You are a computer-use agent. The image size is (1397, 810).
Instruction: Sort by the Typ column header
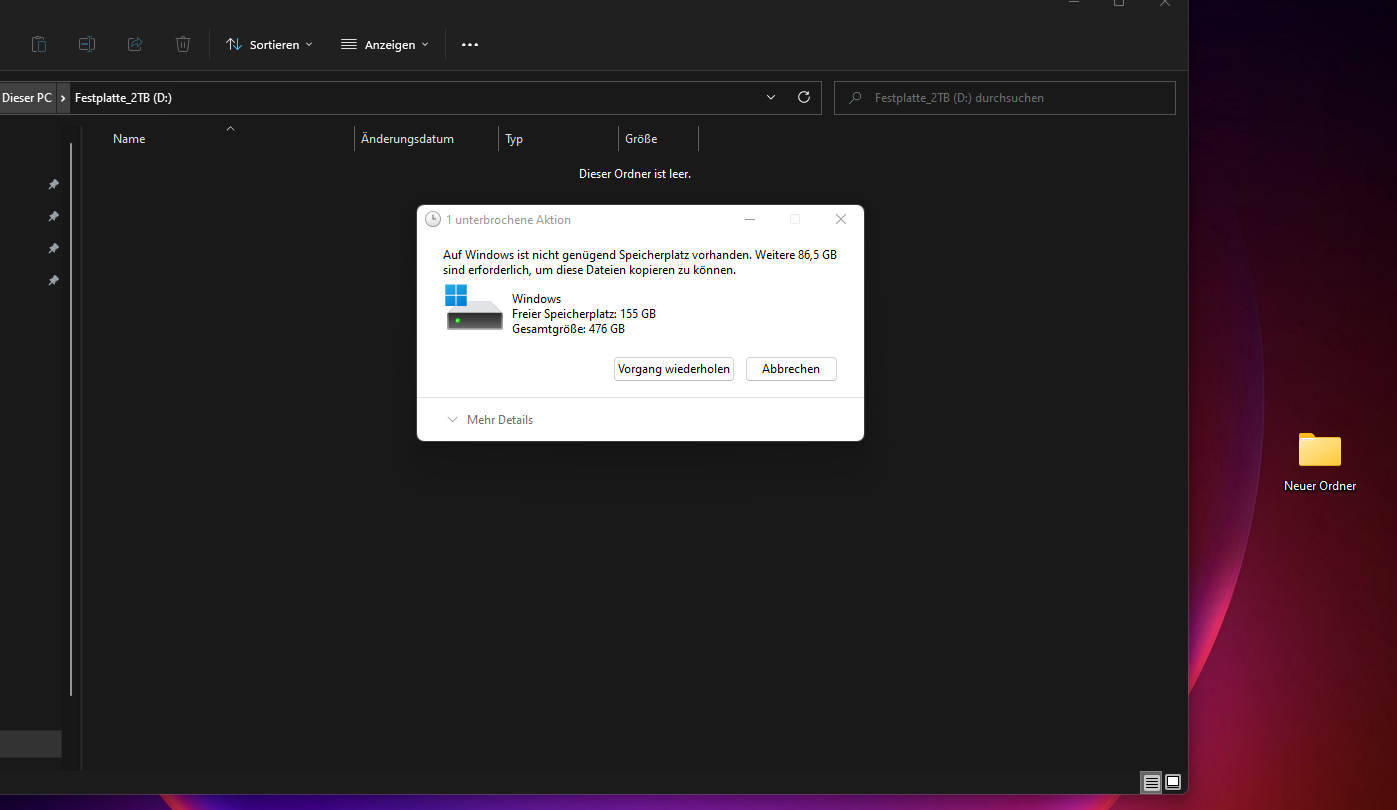click(x=514, y=139)
